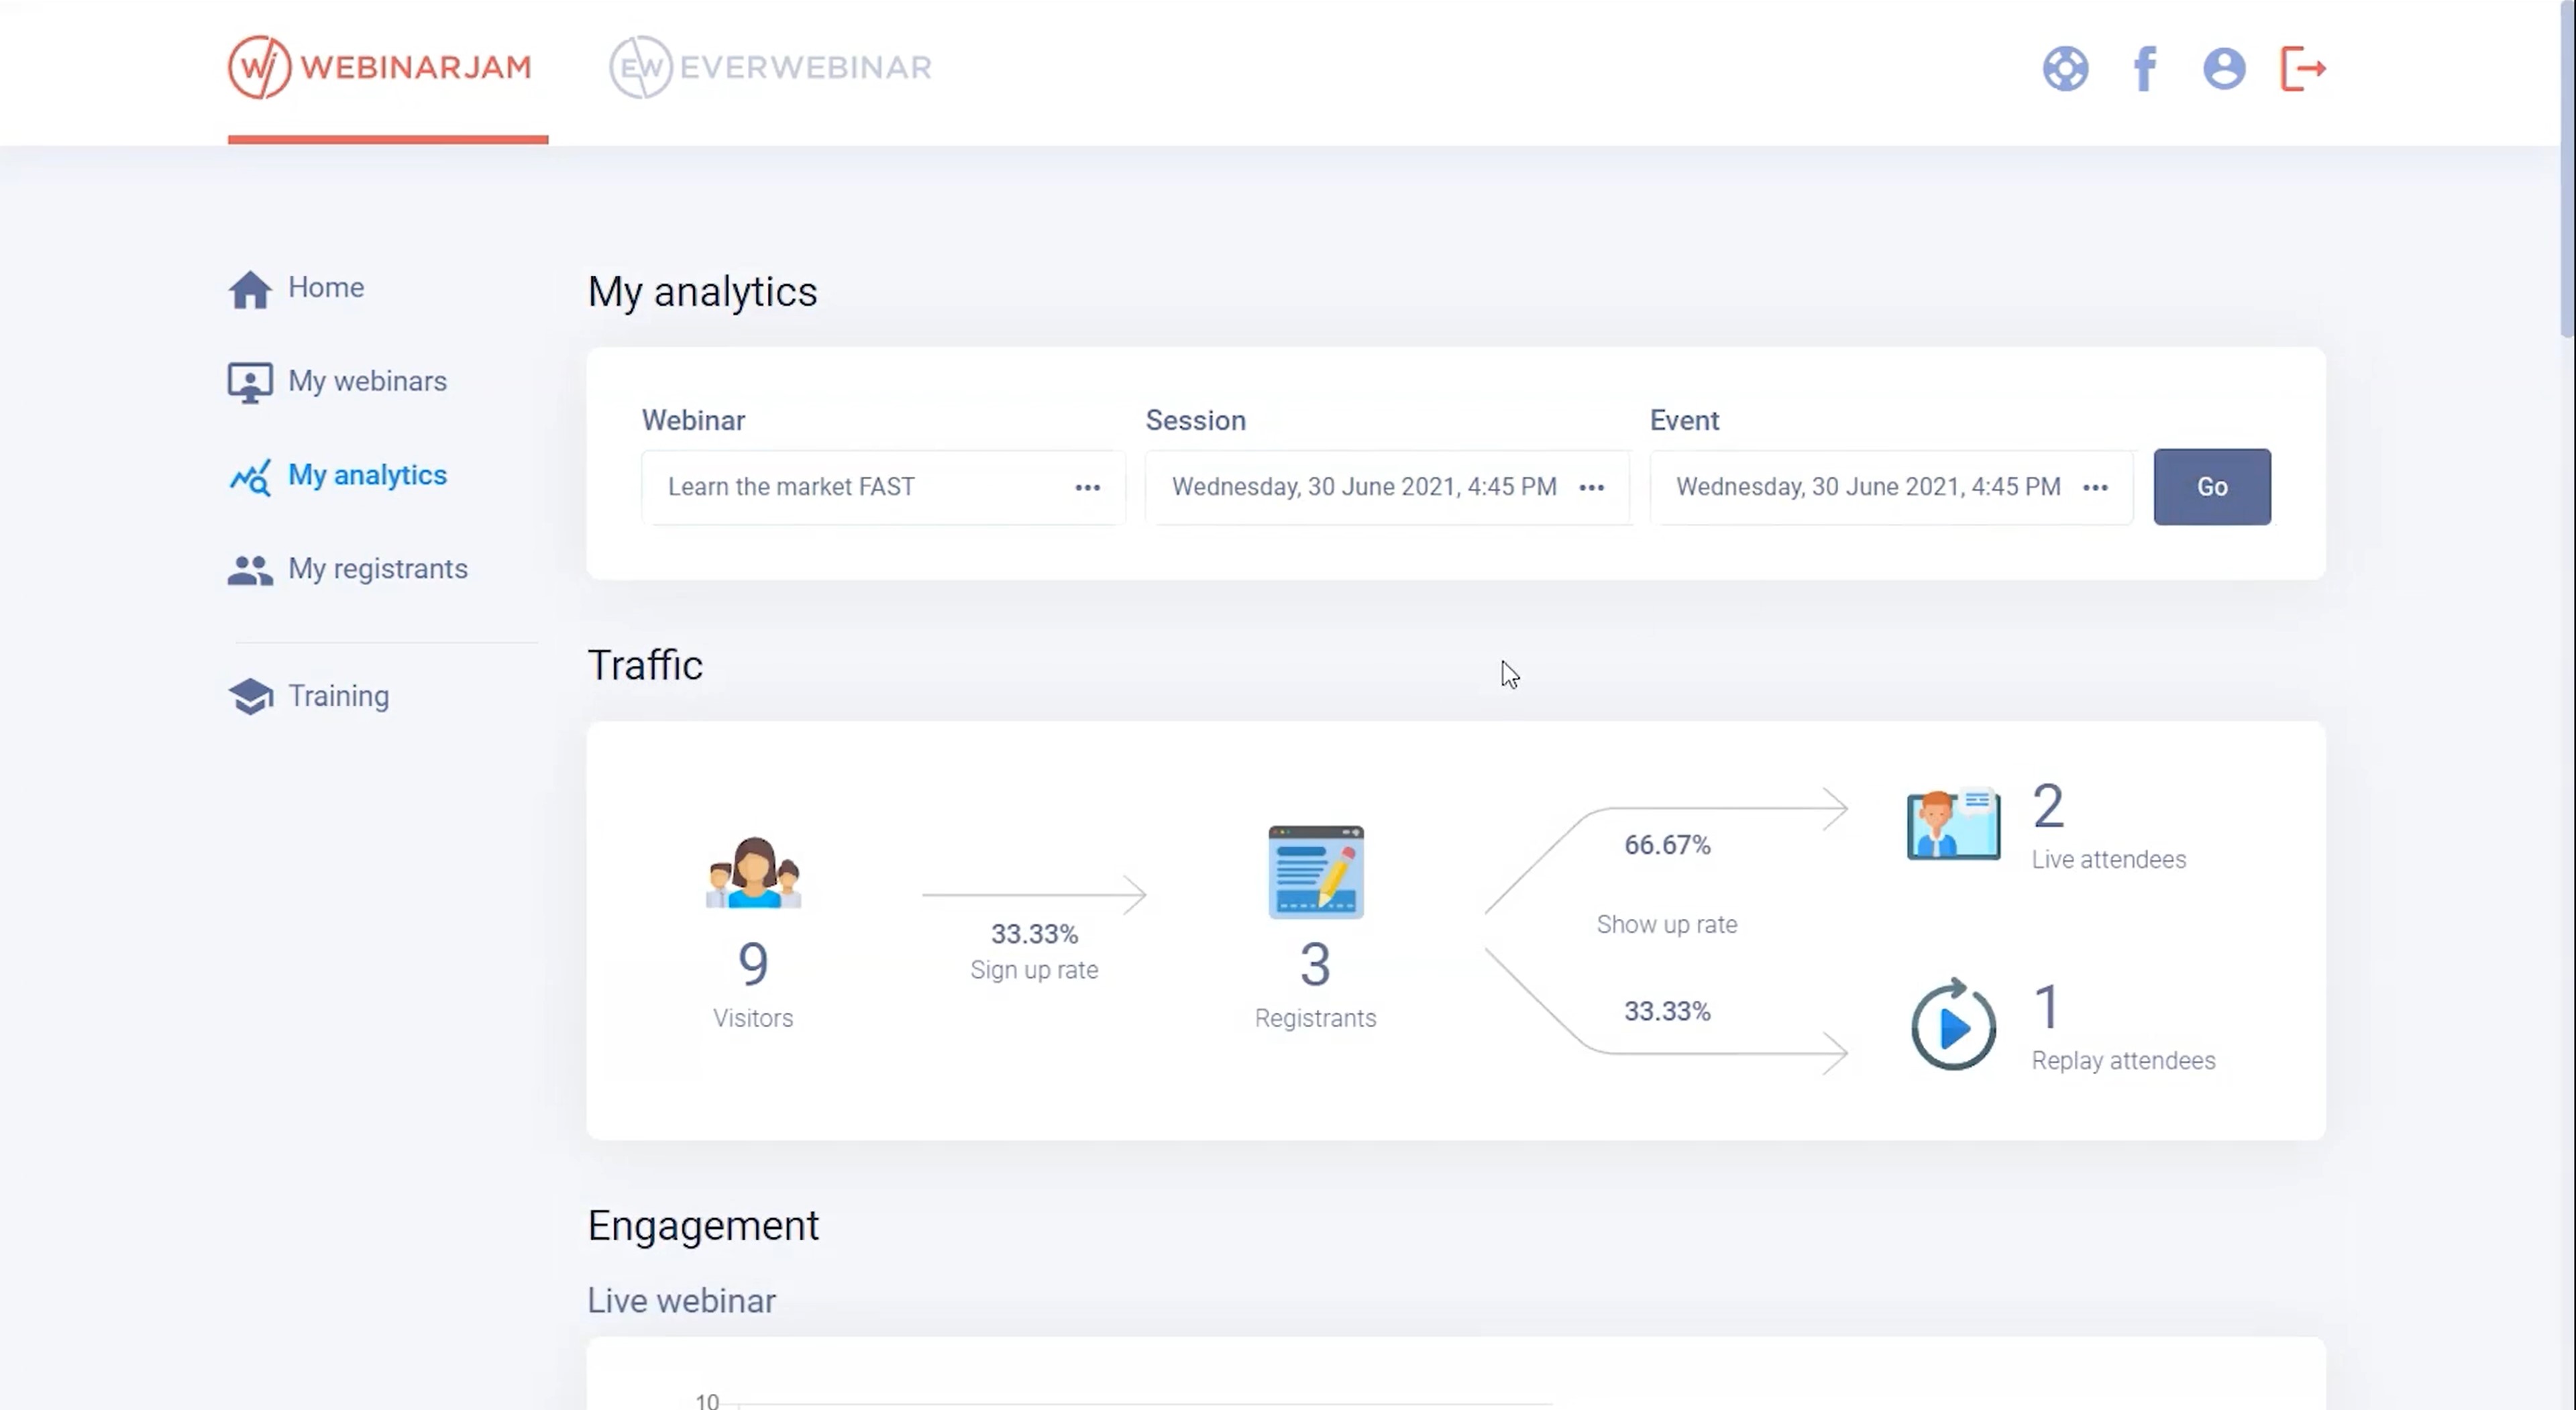Click the three-dot menu on webinar name

(1088, 486)
